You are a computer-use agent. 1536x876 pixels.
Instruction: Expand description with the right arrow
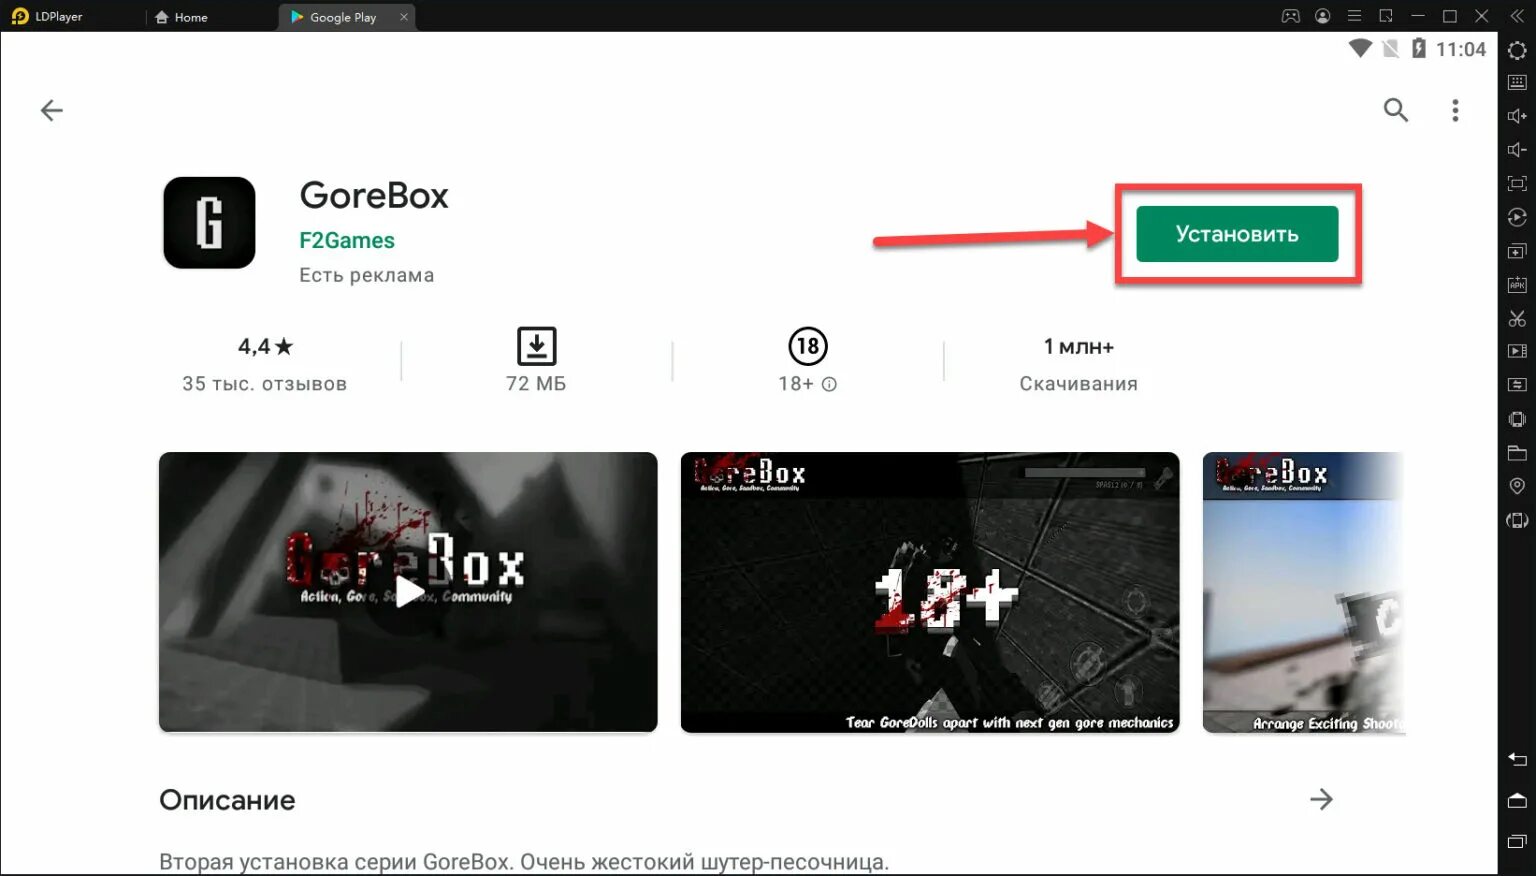pyautogui.click(x=1321, y=799)
